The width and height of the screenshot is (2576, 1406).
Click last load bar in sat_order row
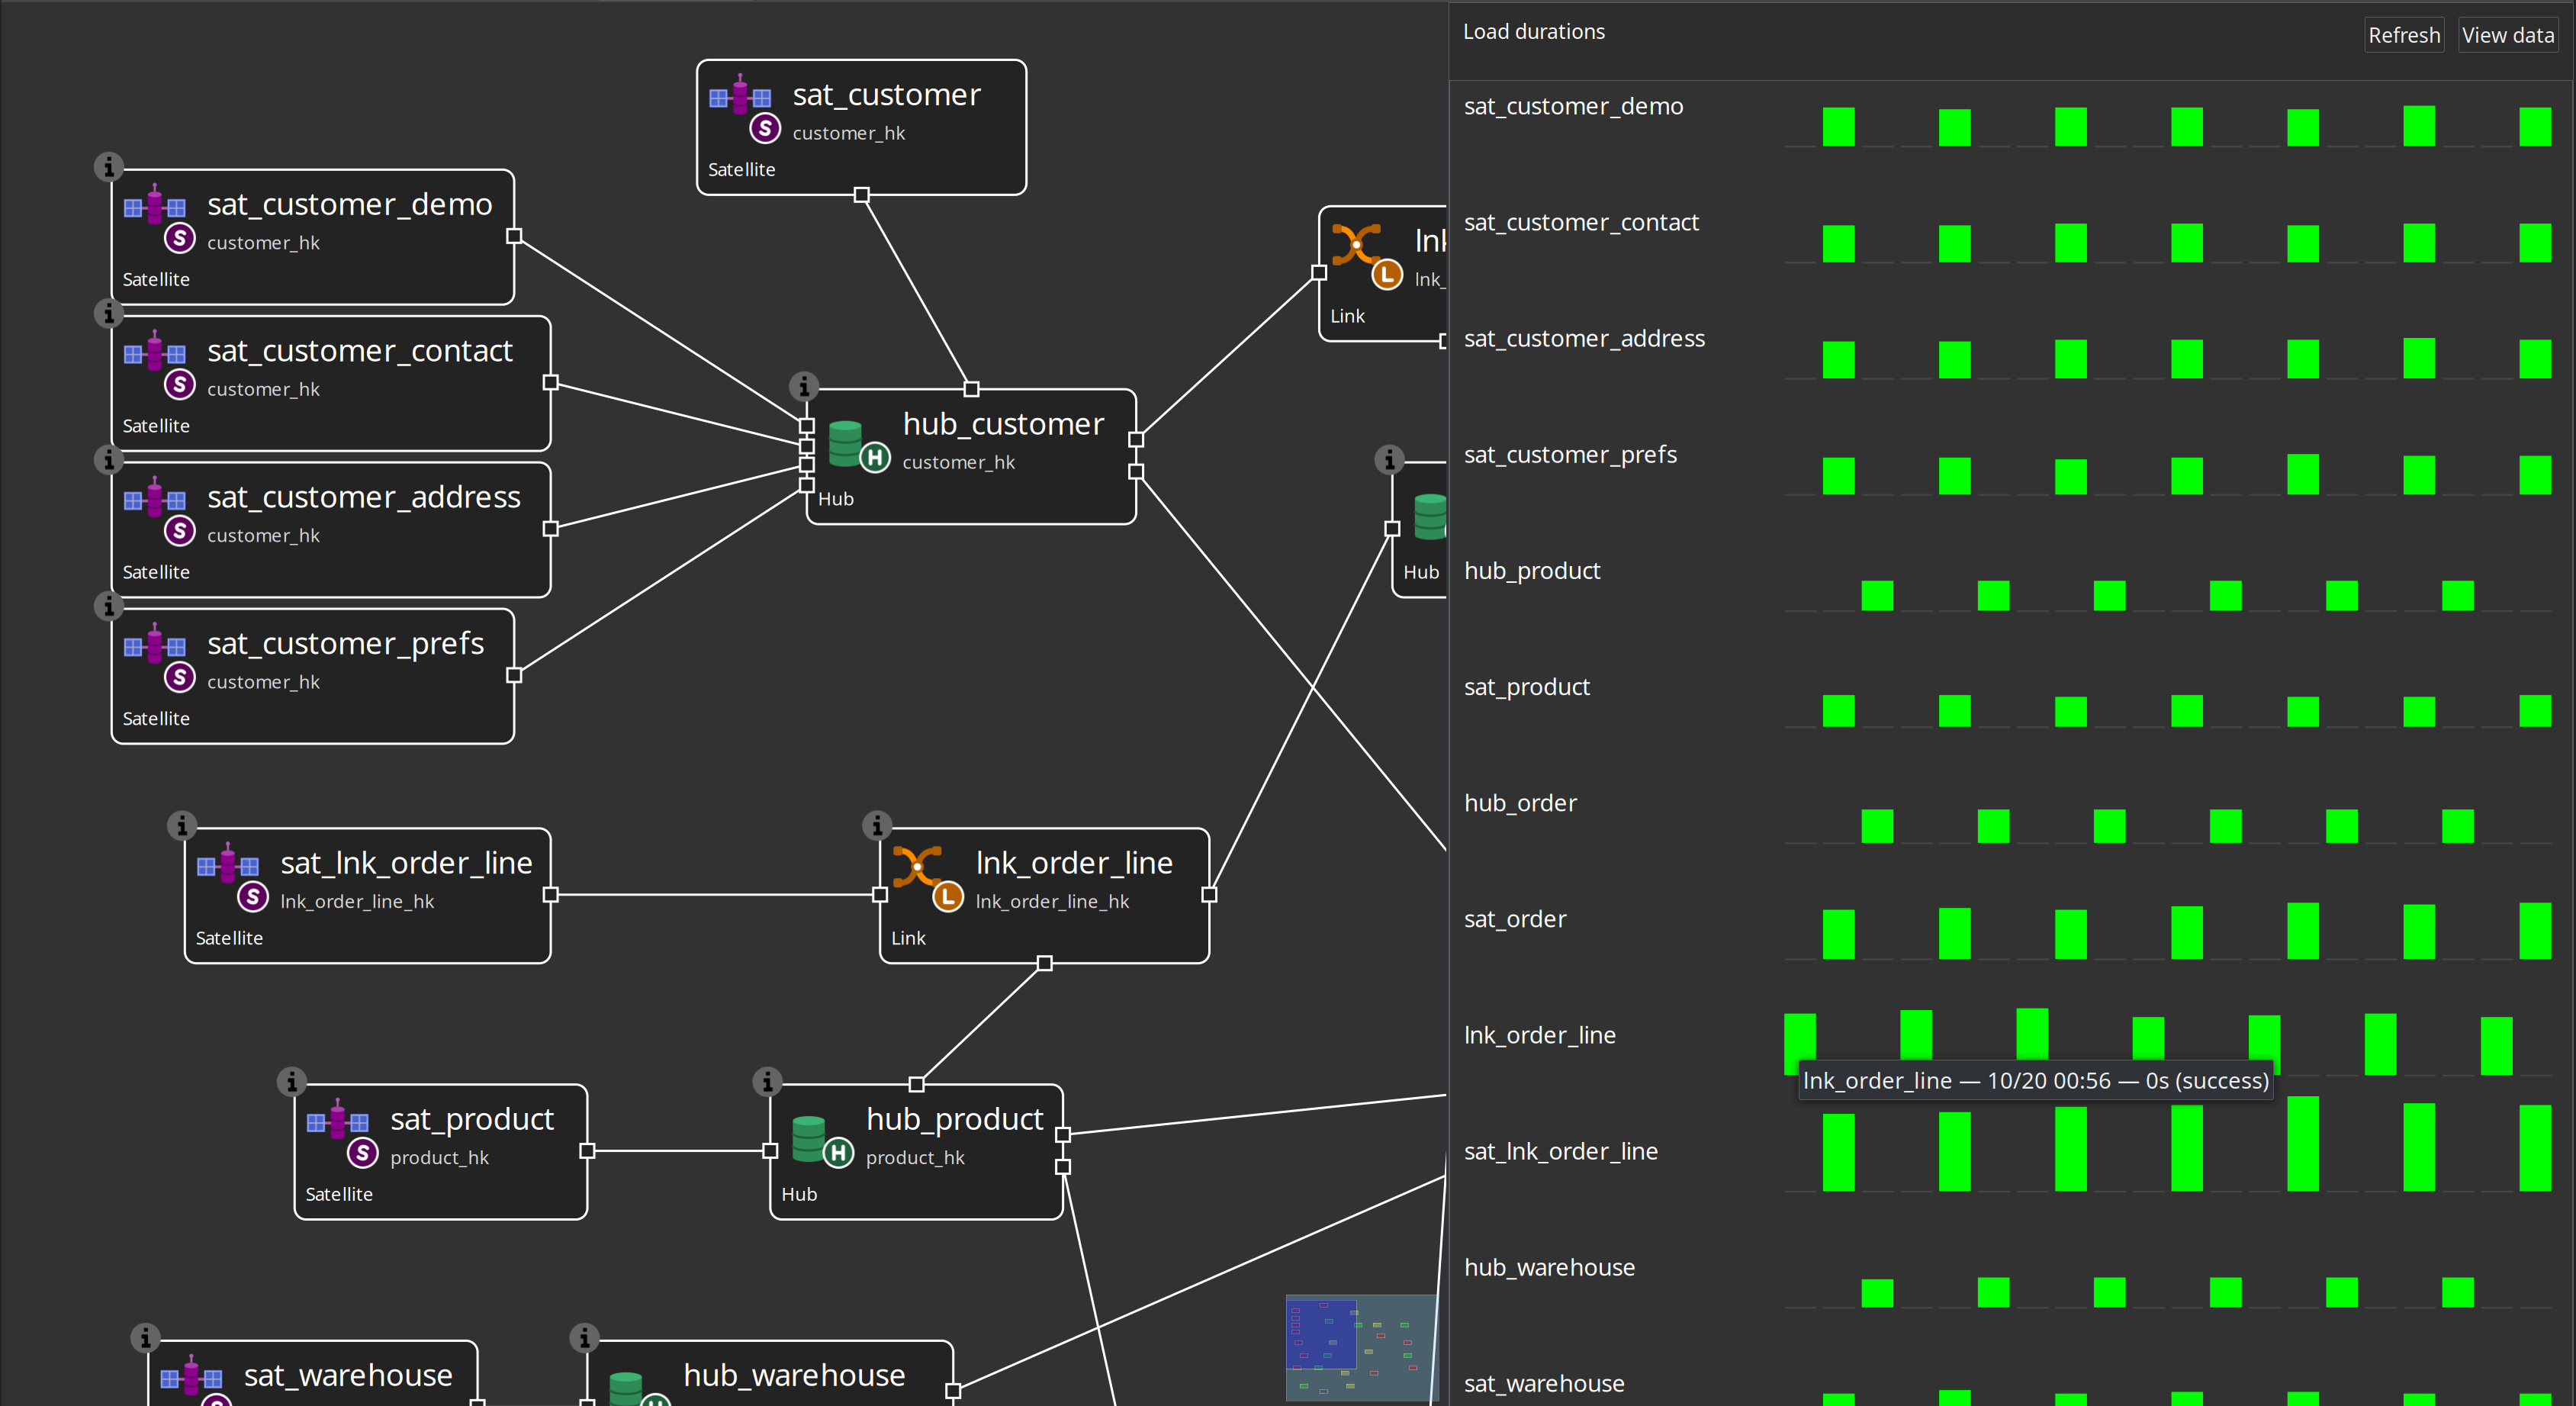2535,931
